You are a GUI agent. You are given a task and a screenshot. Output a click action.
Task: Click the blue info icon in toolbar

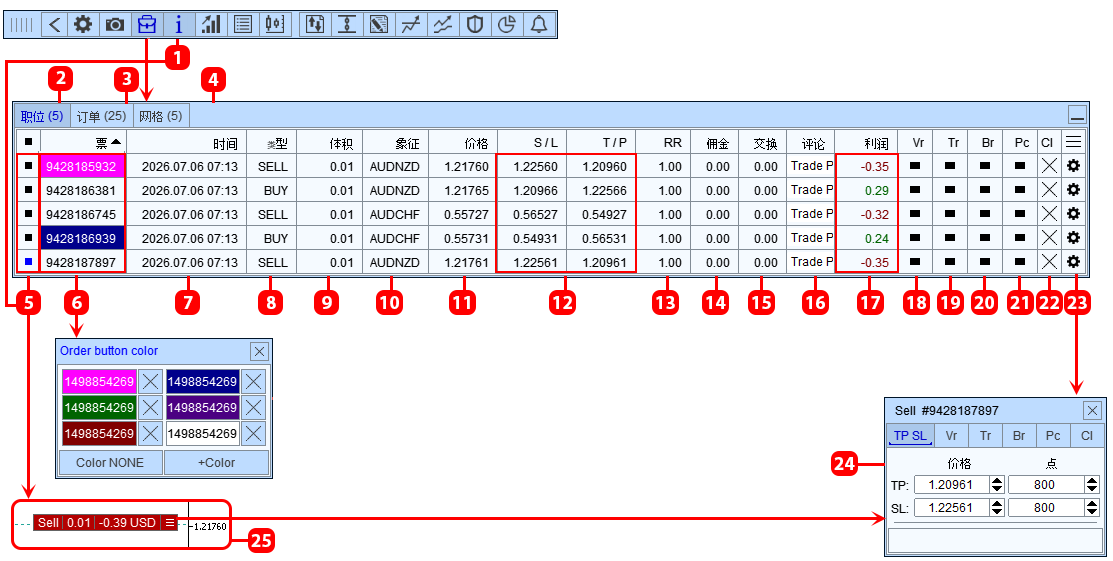(x=178, y=25)
